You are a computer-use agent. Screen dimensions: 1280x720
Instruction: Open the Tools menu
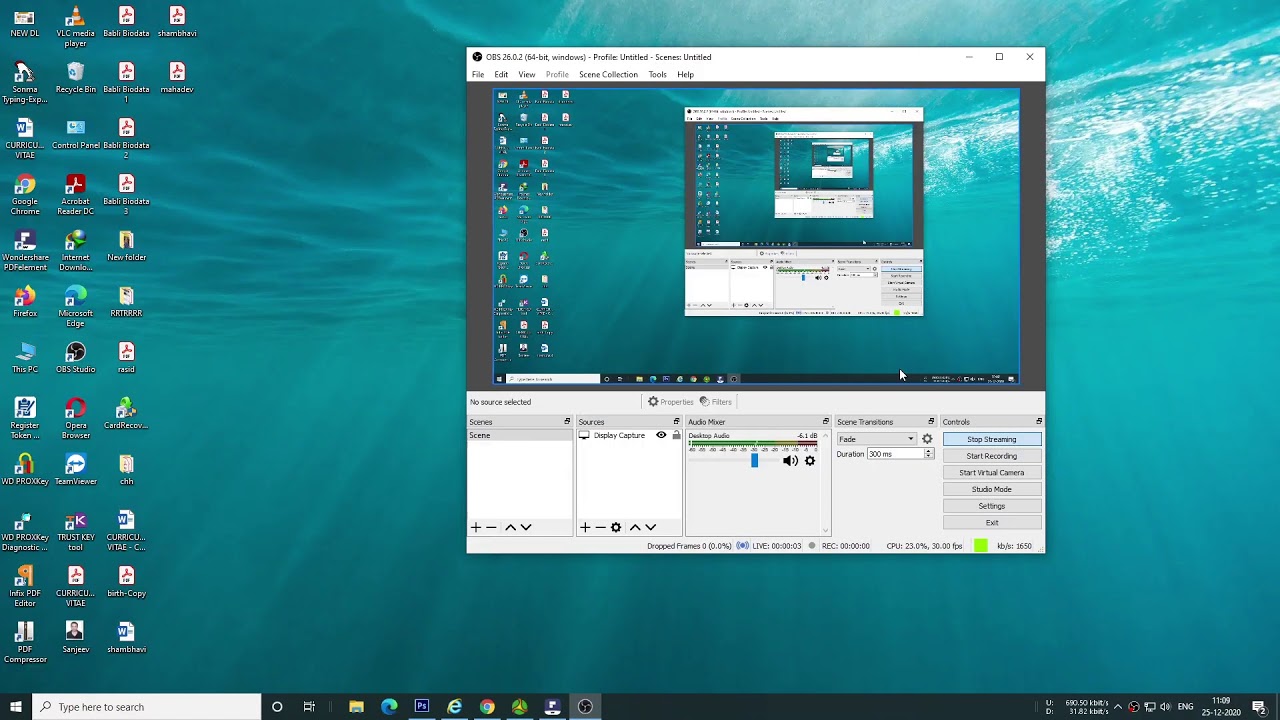click(x=657, y=75)
